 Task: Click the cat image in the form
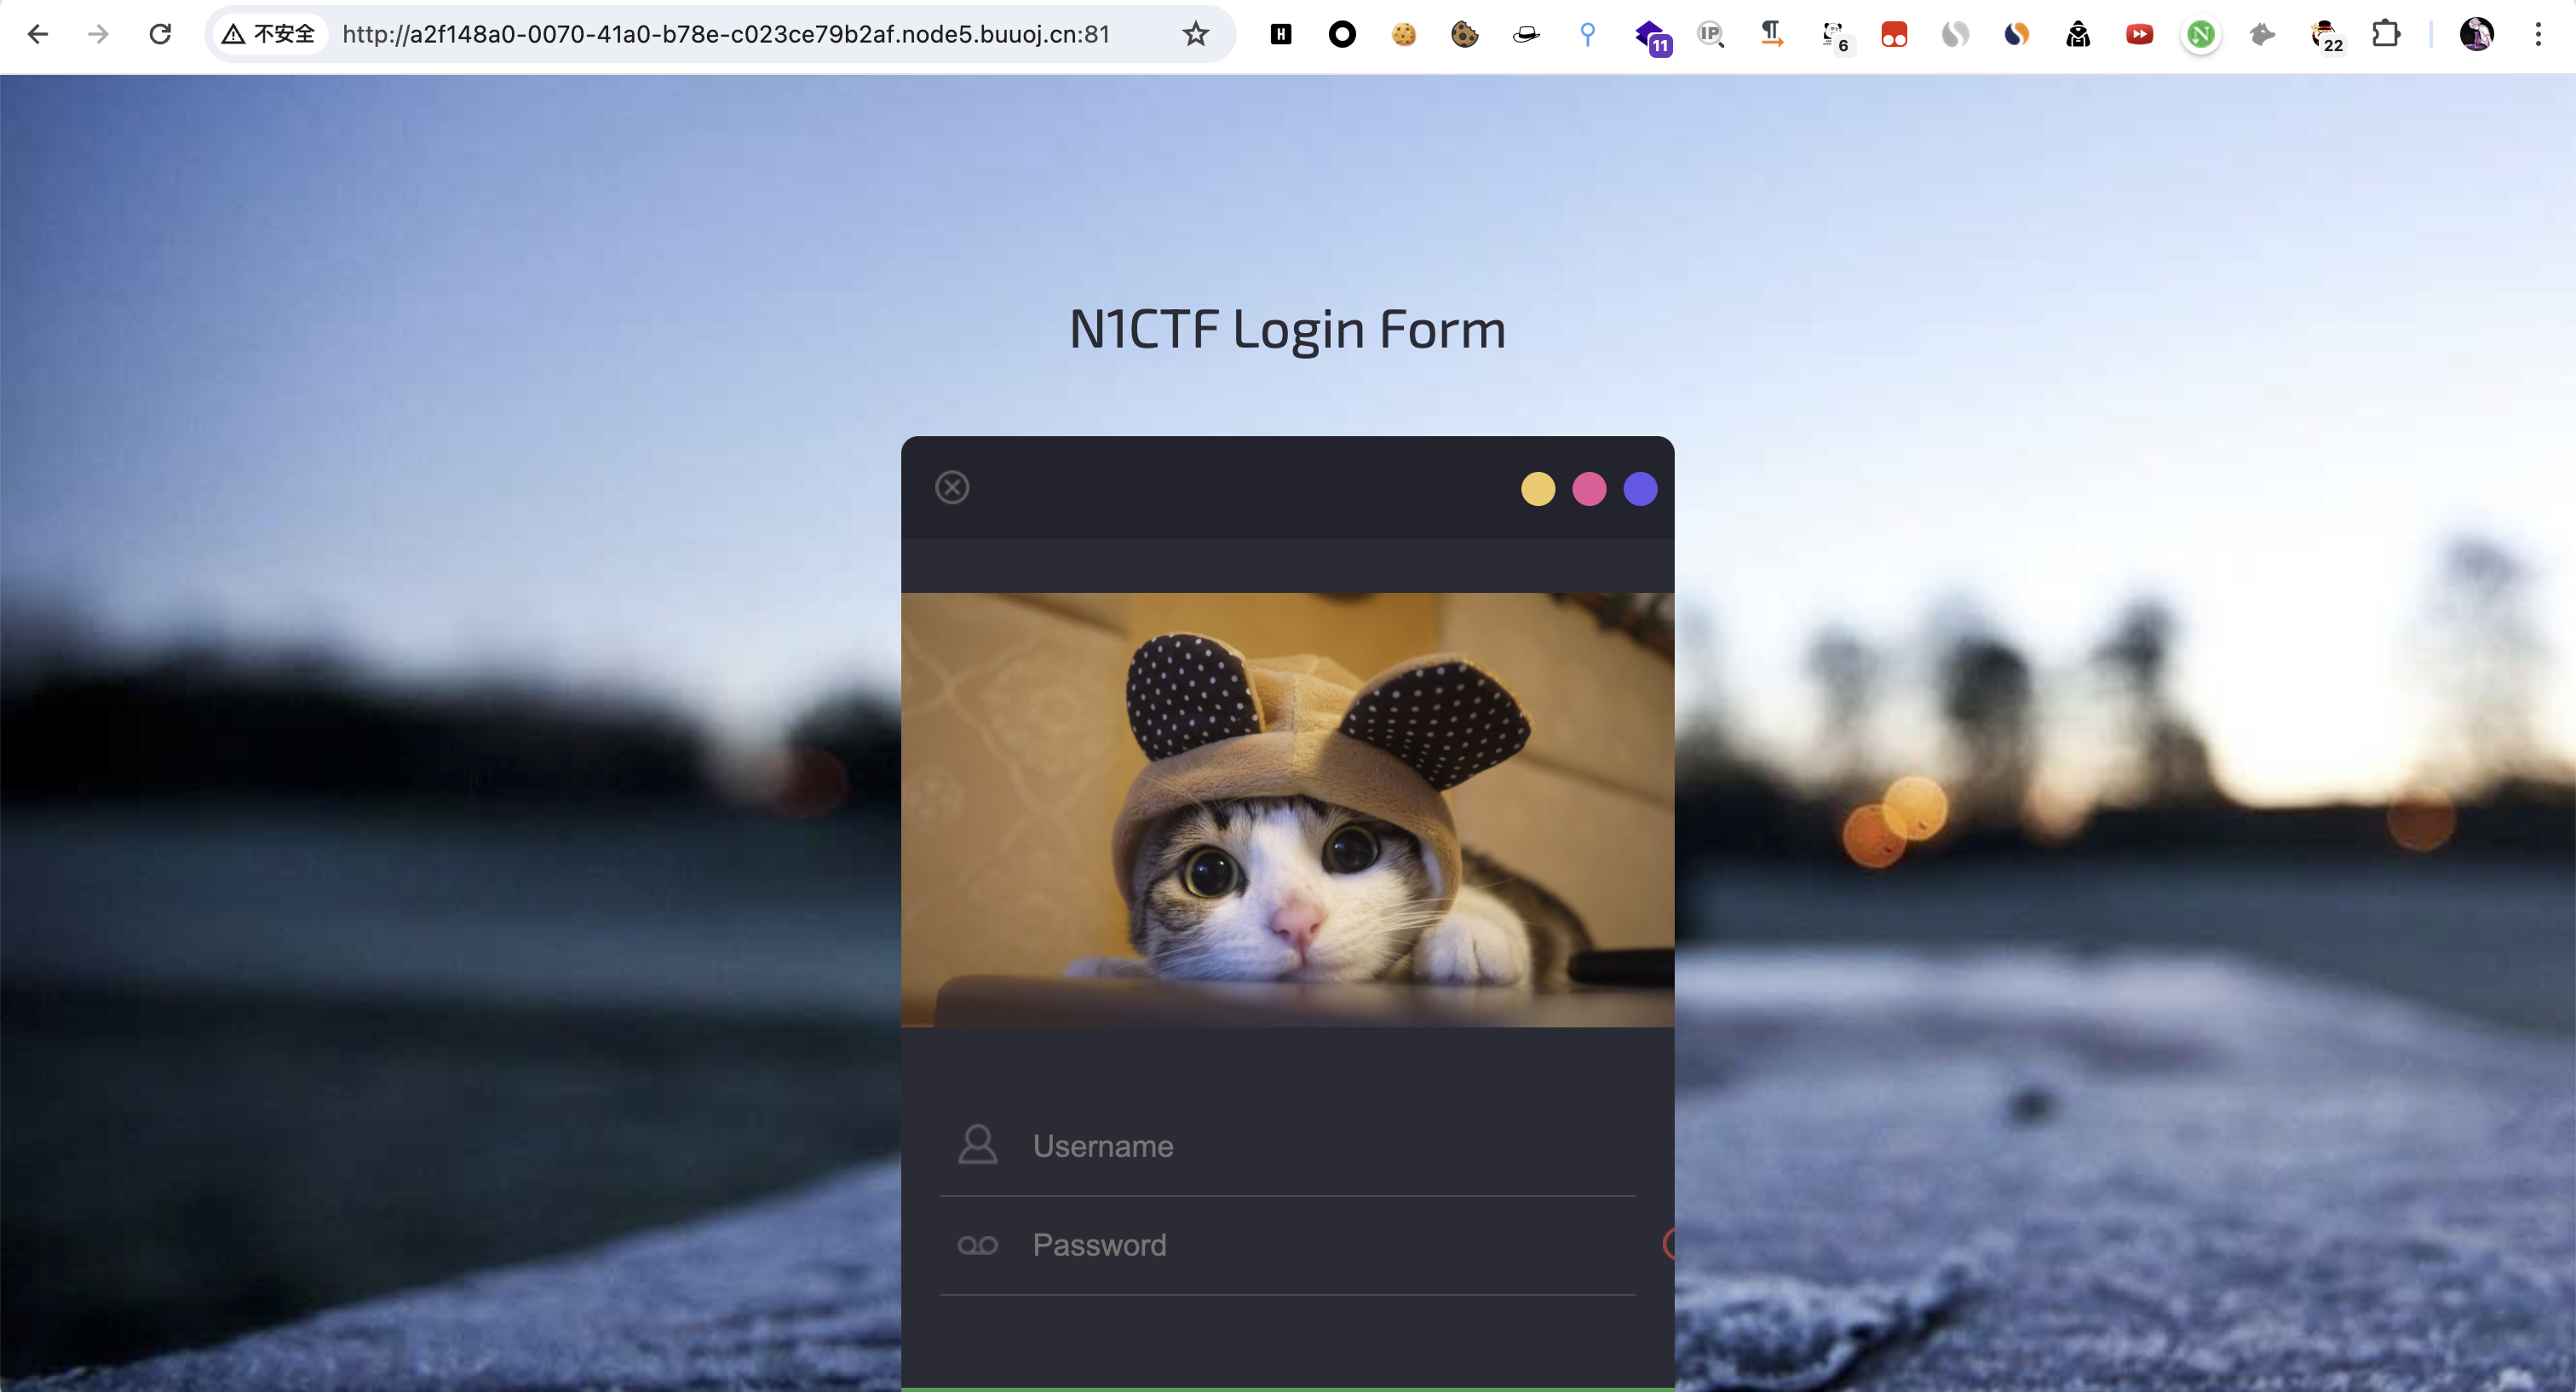tap(1287, 810)
